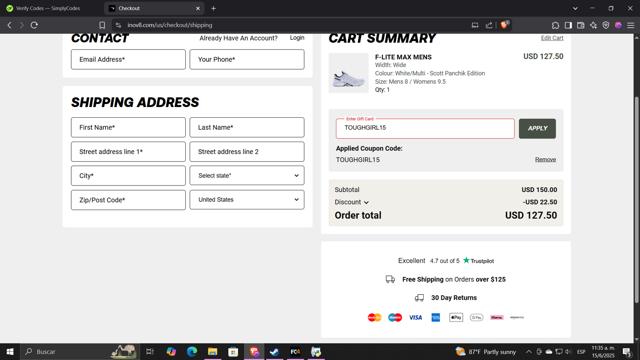Reload the checkout page
640x360 pixels.
coord(34,25)
